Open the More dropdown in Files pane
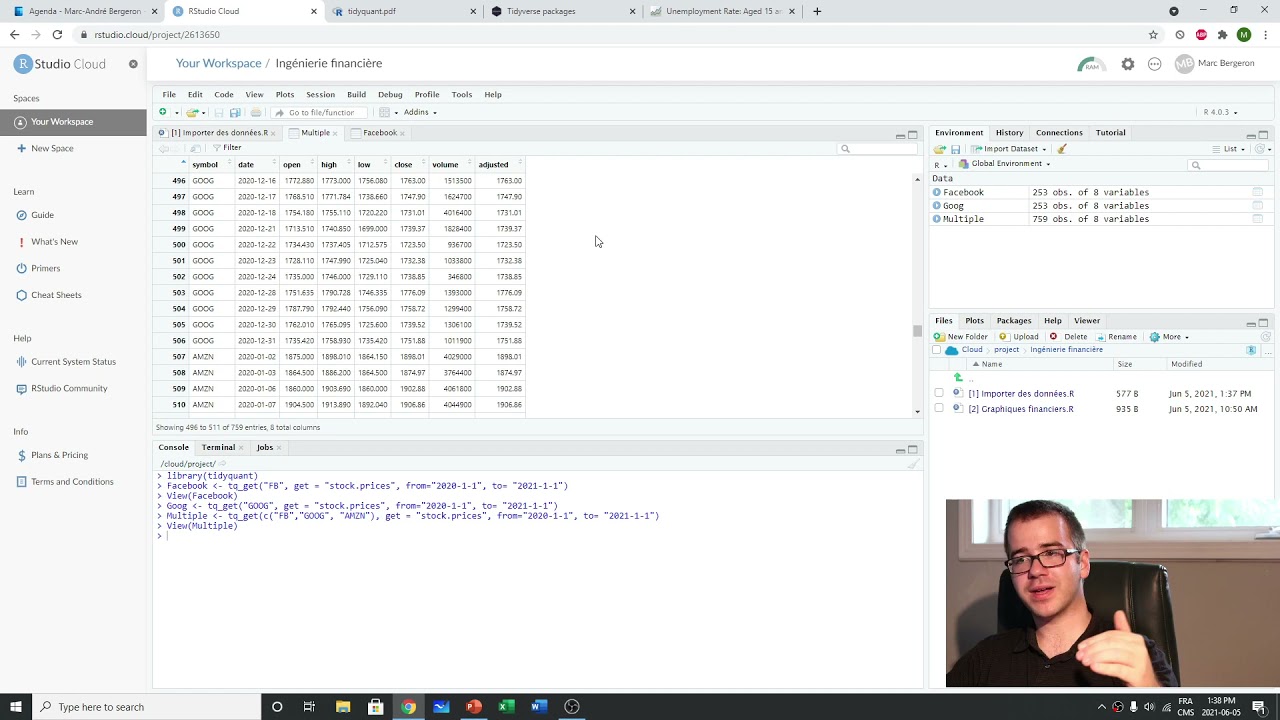This screenshot has width=1280, height=720. pos(1169,337)
